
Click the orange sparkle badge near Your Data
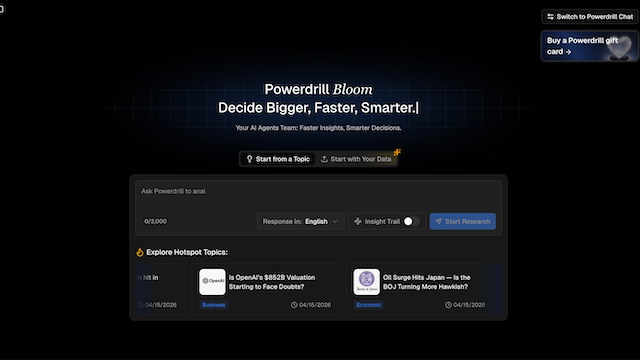397,152
